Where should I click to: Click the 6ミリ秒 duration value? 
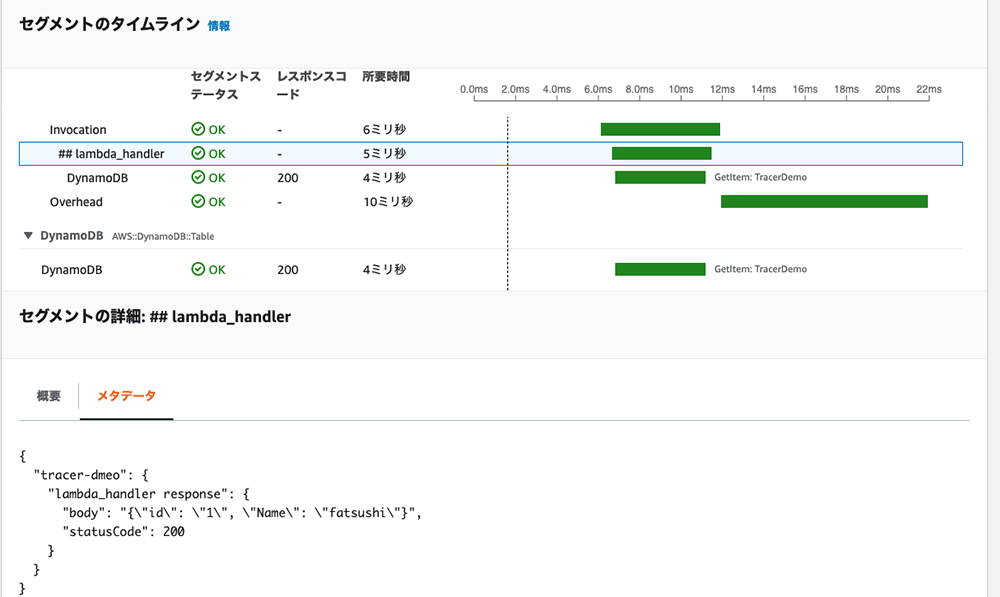tap(384, 129)
